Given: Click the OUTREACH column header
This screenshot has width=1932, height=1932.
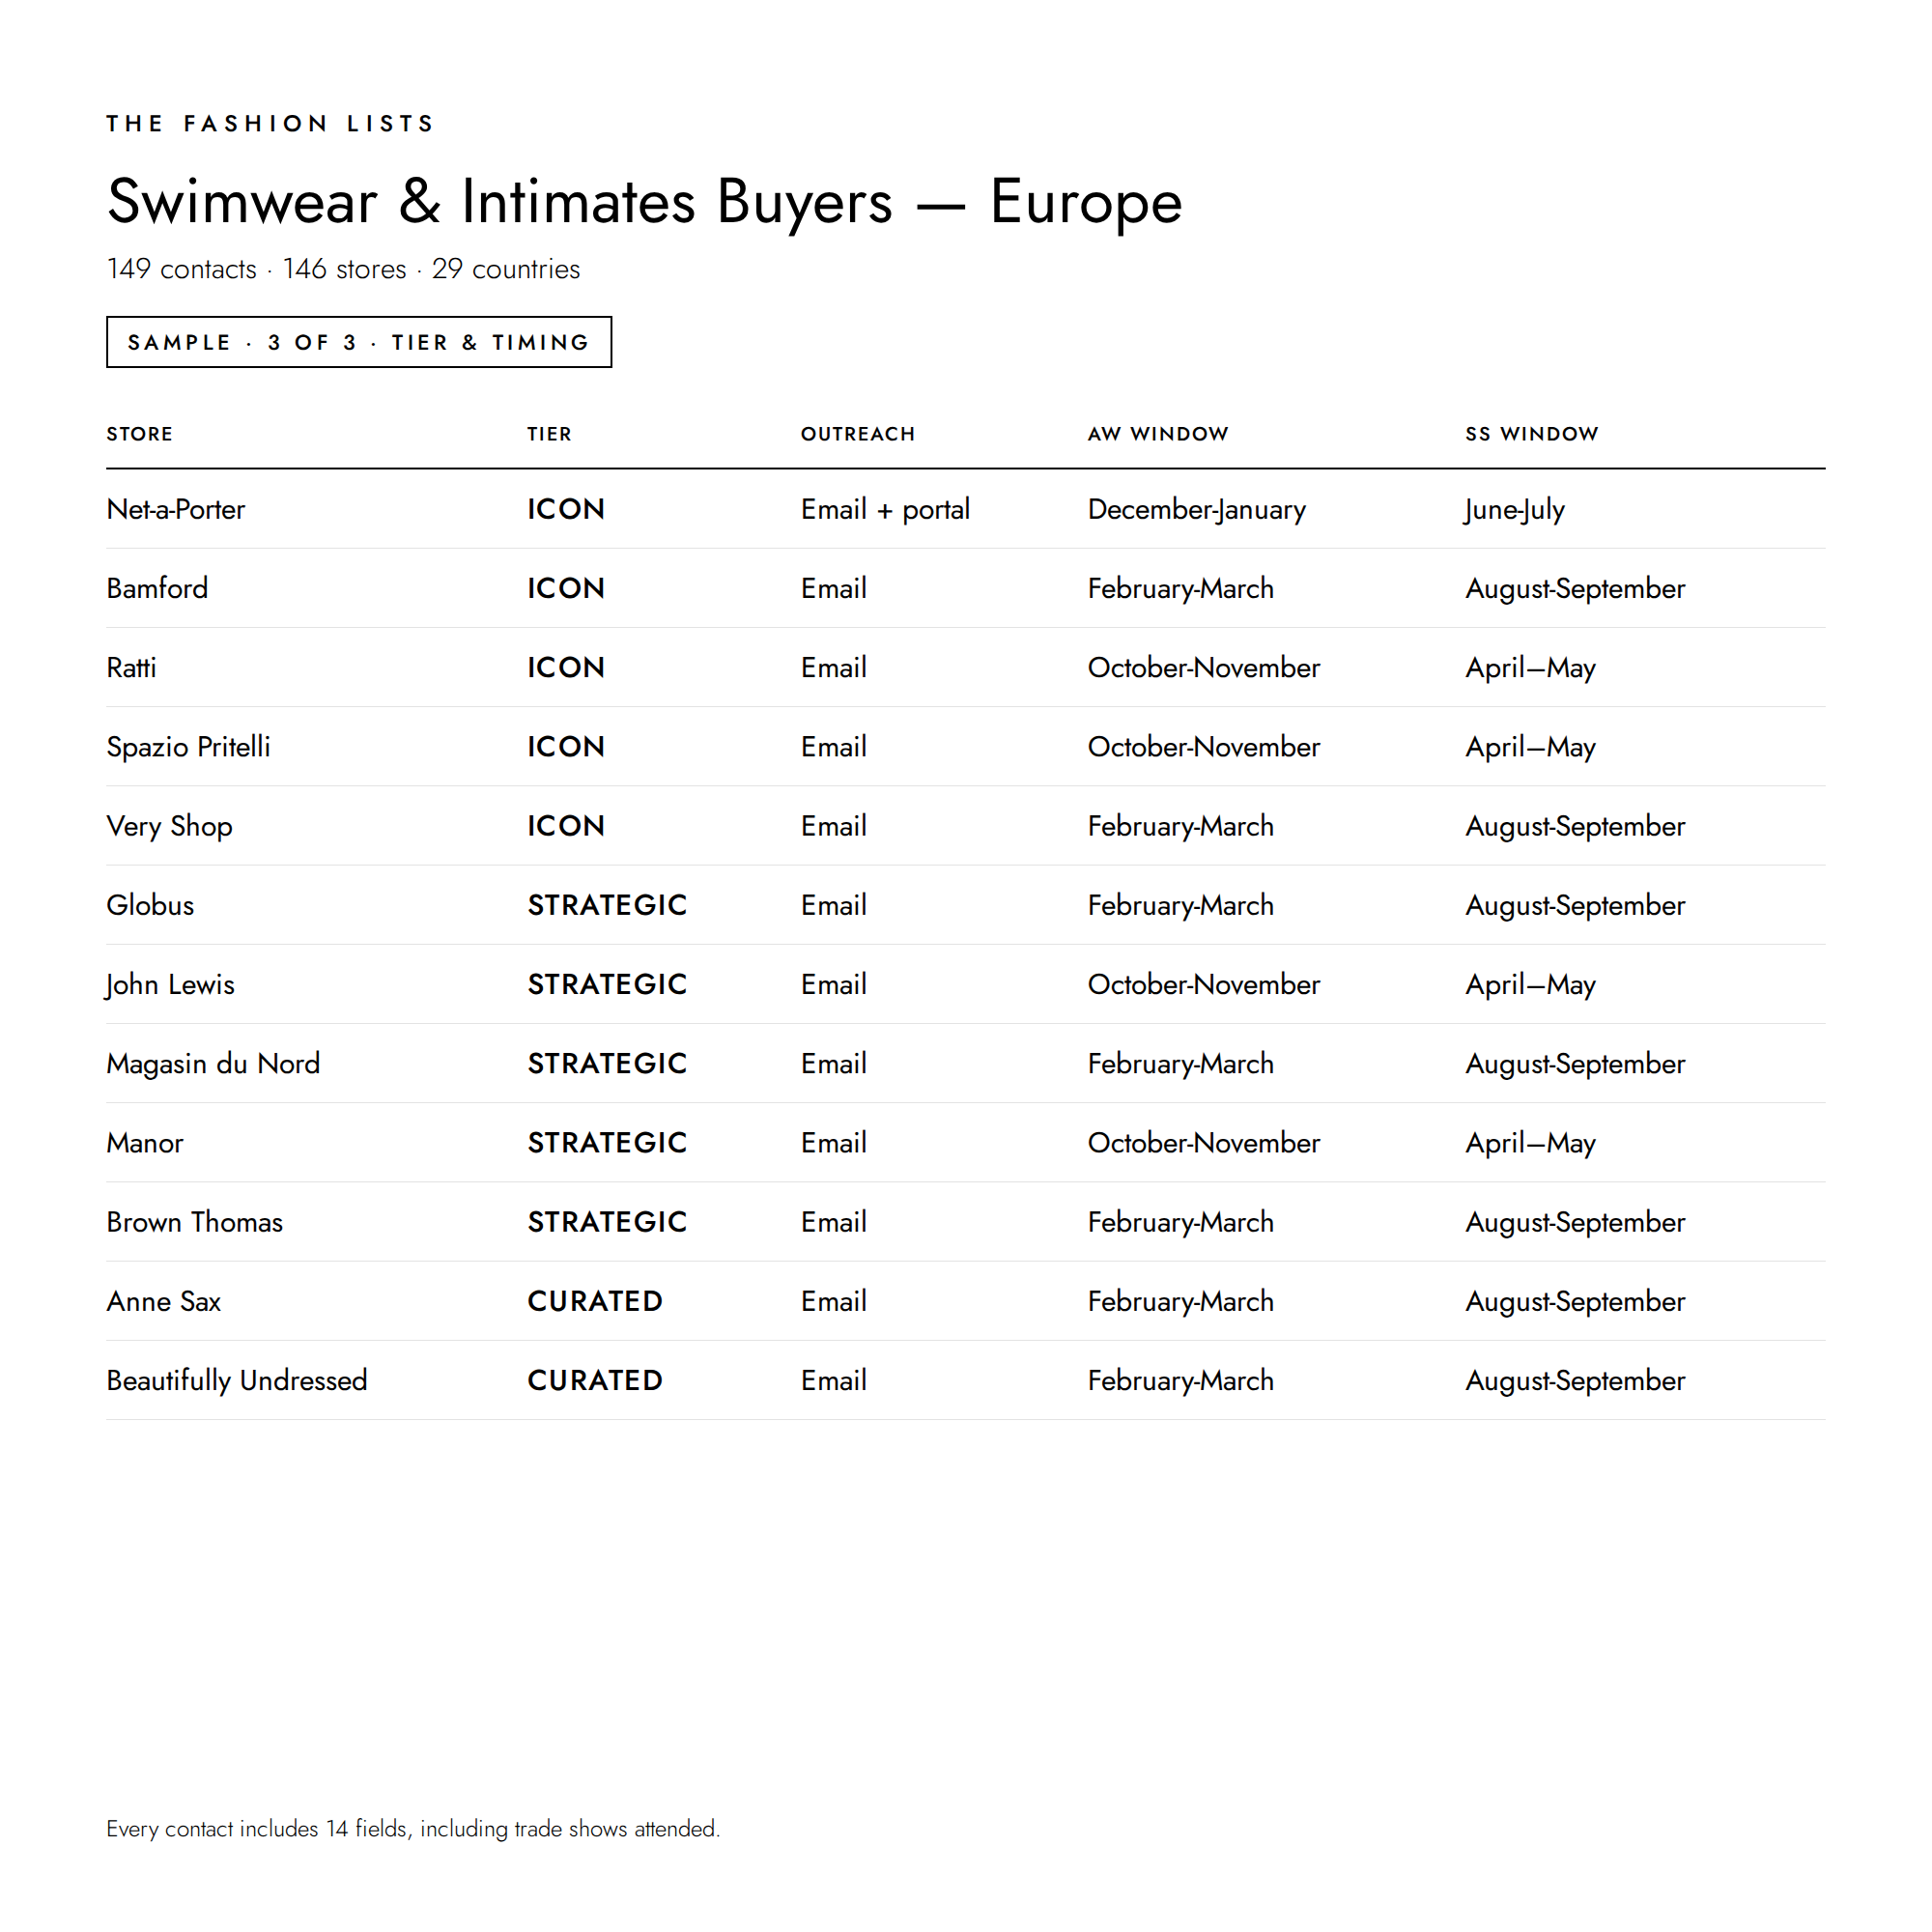Looking at the screenshot, I should [x=858, y=434].
